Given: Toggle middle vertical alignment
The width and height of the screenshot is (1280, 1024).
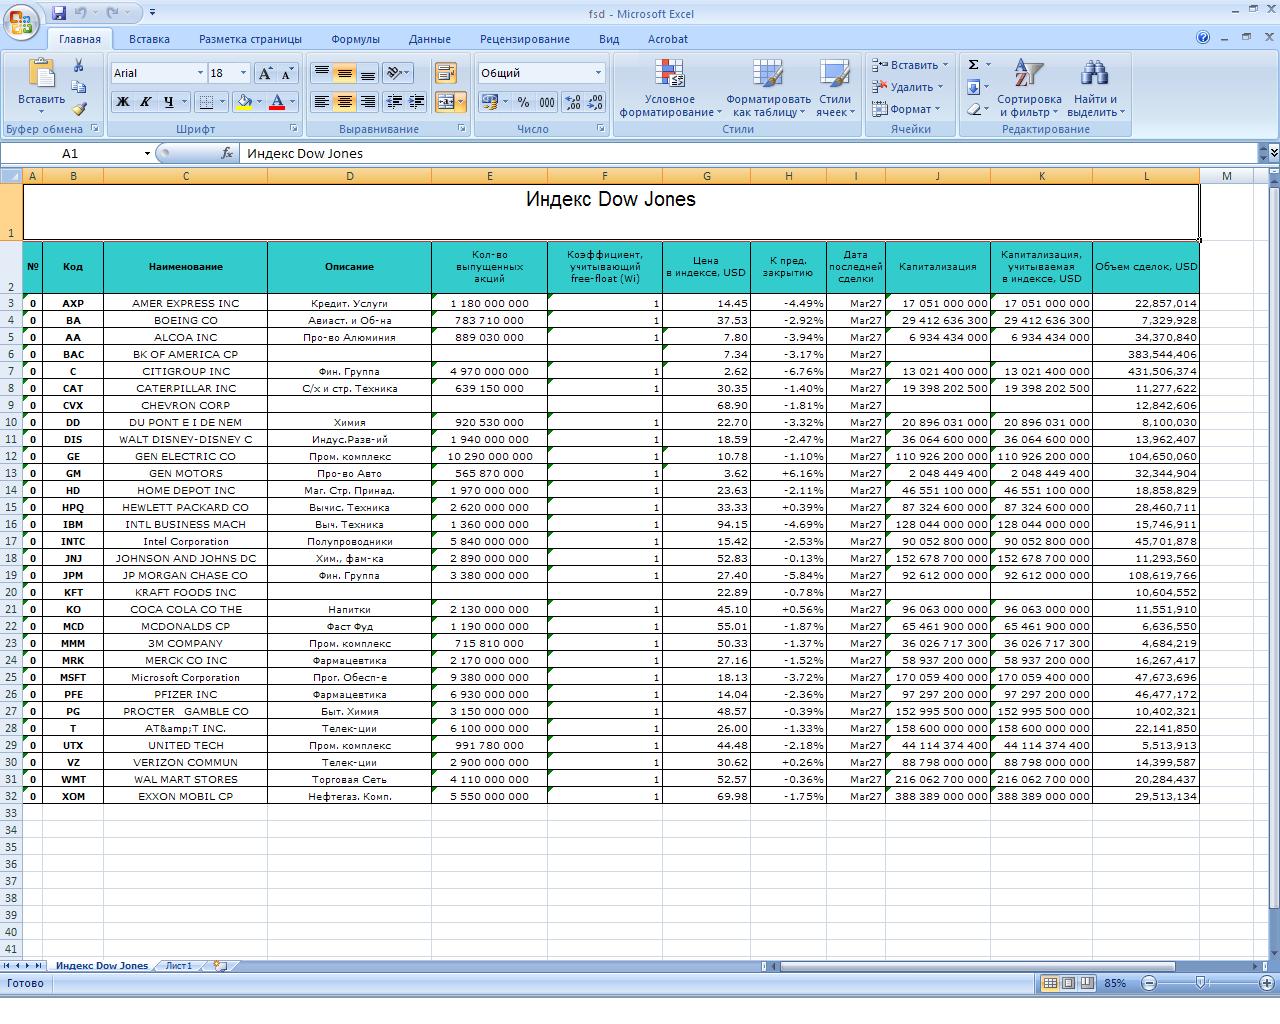Looking at the screenshot, I should 345,73.
